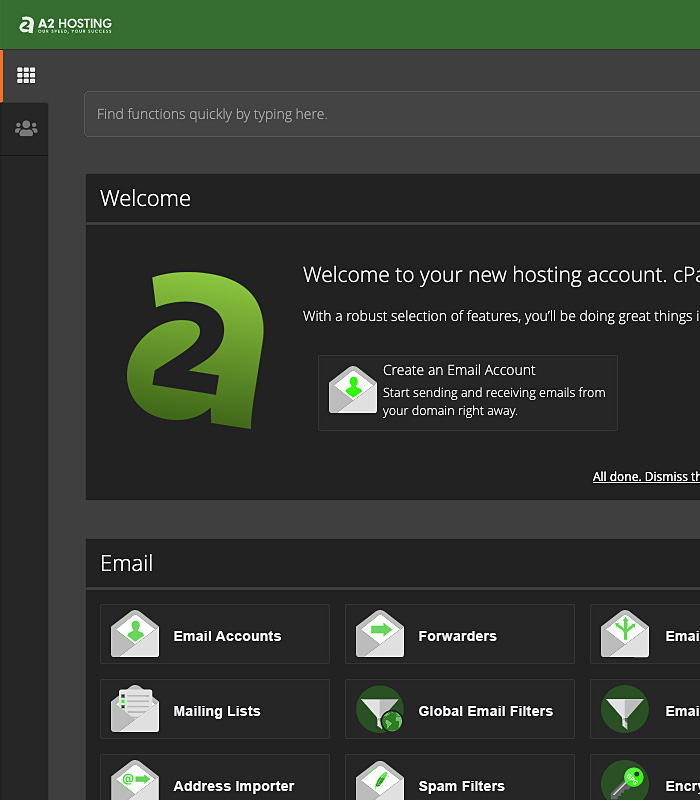Click the Global Email Filters funnel icon

pyautogui.click(x=380, y=709)
